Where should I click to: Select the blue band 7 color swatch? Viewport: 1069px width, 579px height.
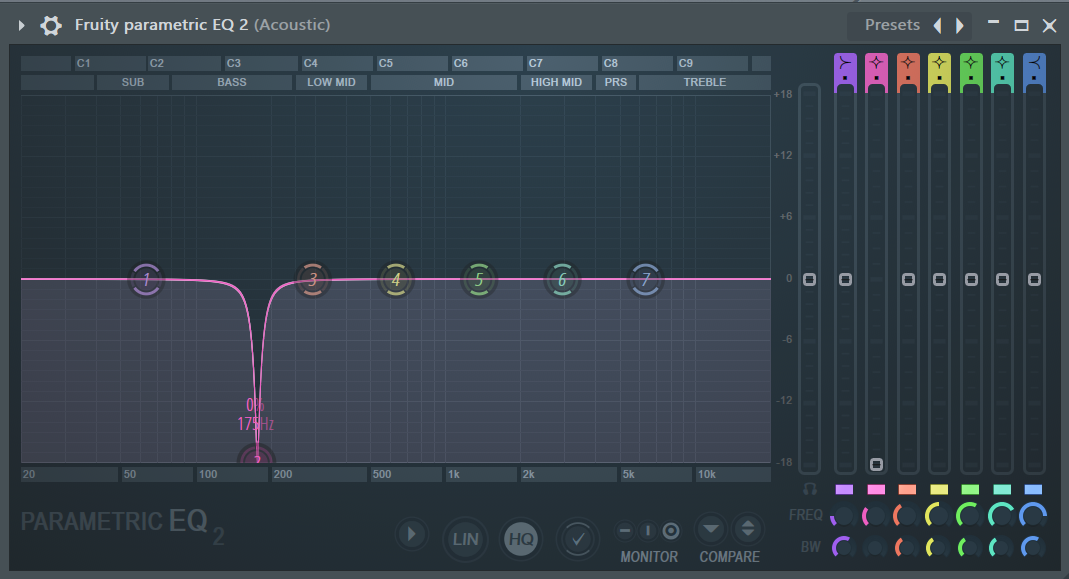coord(1034,490)
